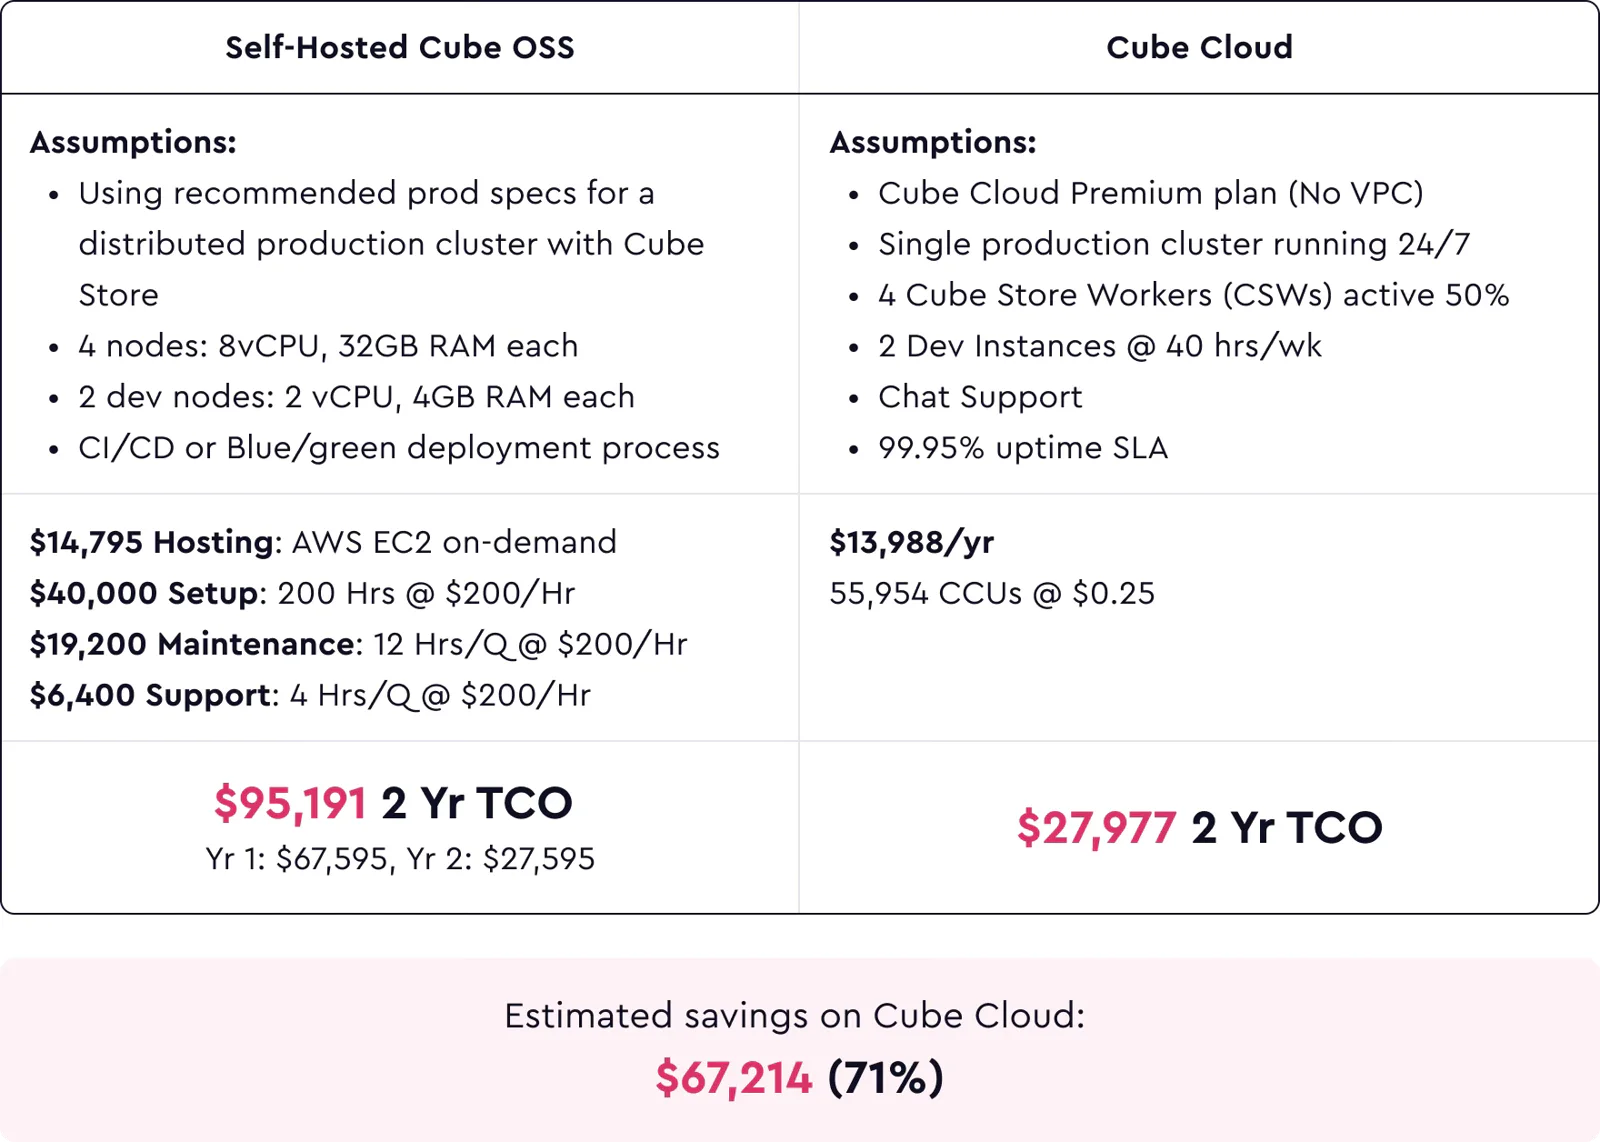Select the right column Assumptions heading

pos(933,142)
